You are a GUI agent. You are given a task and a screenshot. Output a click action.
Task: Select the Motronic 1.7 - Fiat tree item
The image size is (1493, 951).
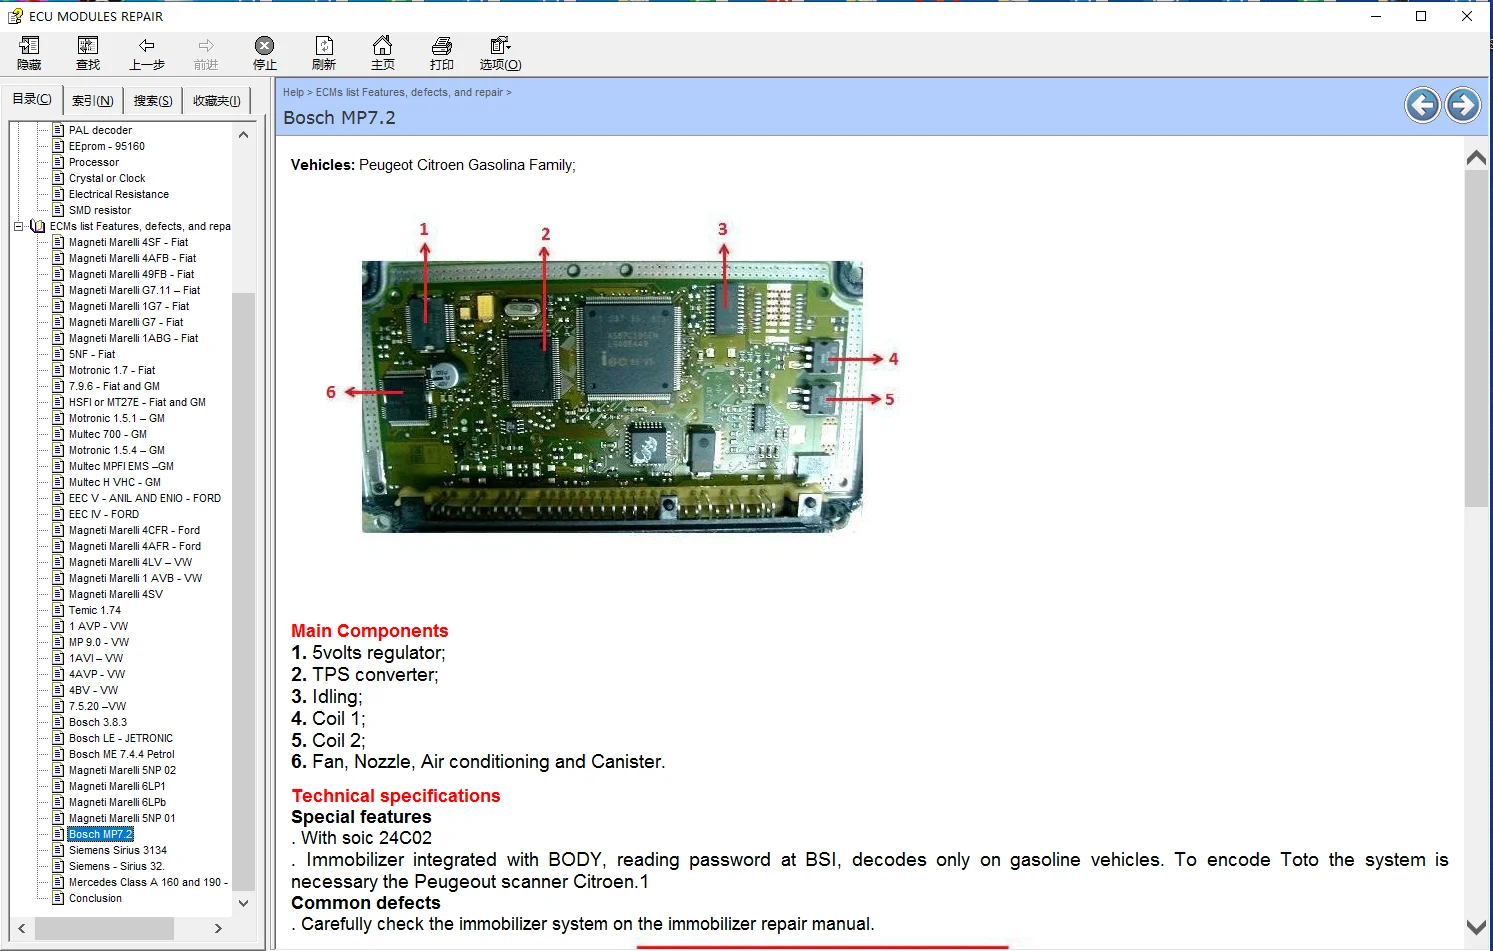(111, 370)
